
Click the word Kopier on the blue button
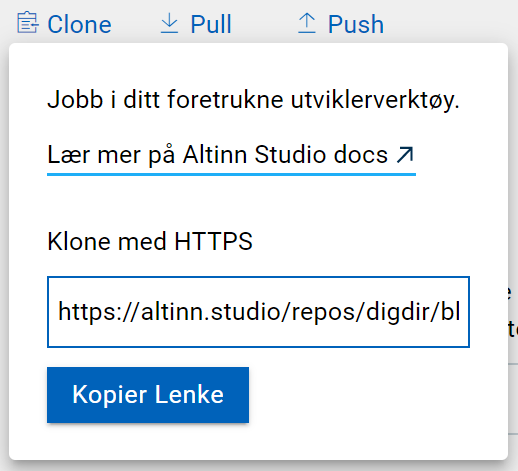[x=110, y=395]
